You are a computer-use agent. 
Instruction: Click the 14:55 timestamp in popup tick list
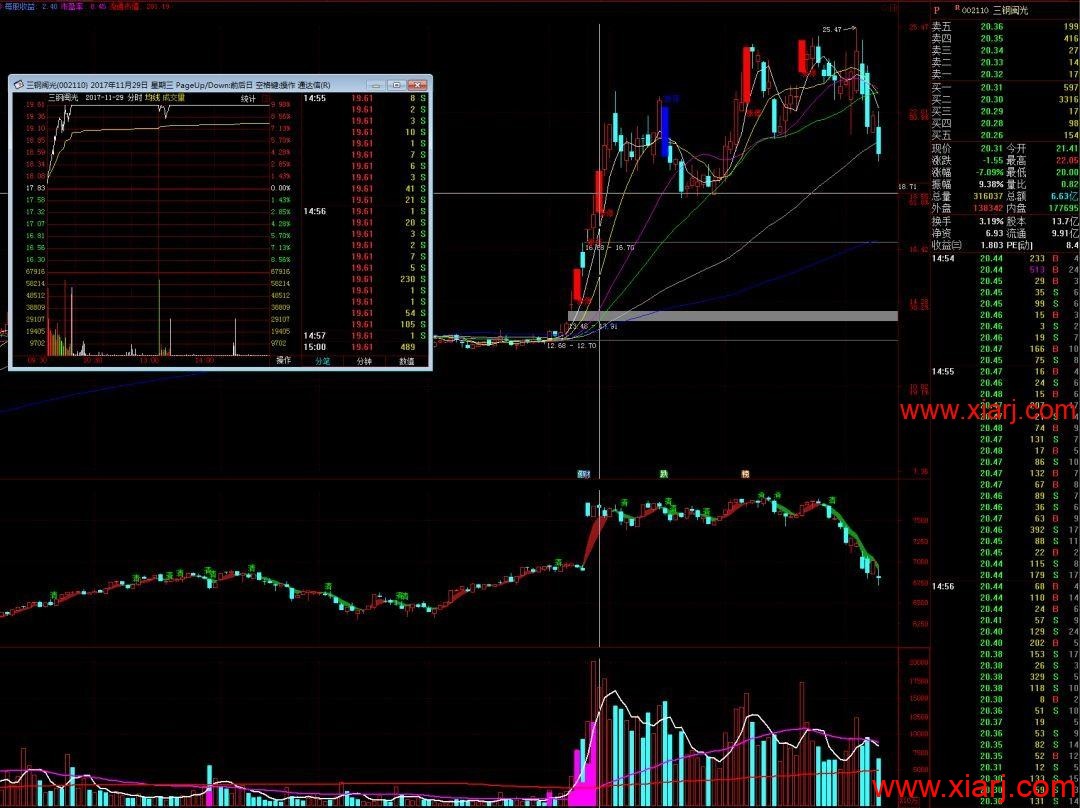pos(314,99)
